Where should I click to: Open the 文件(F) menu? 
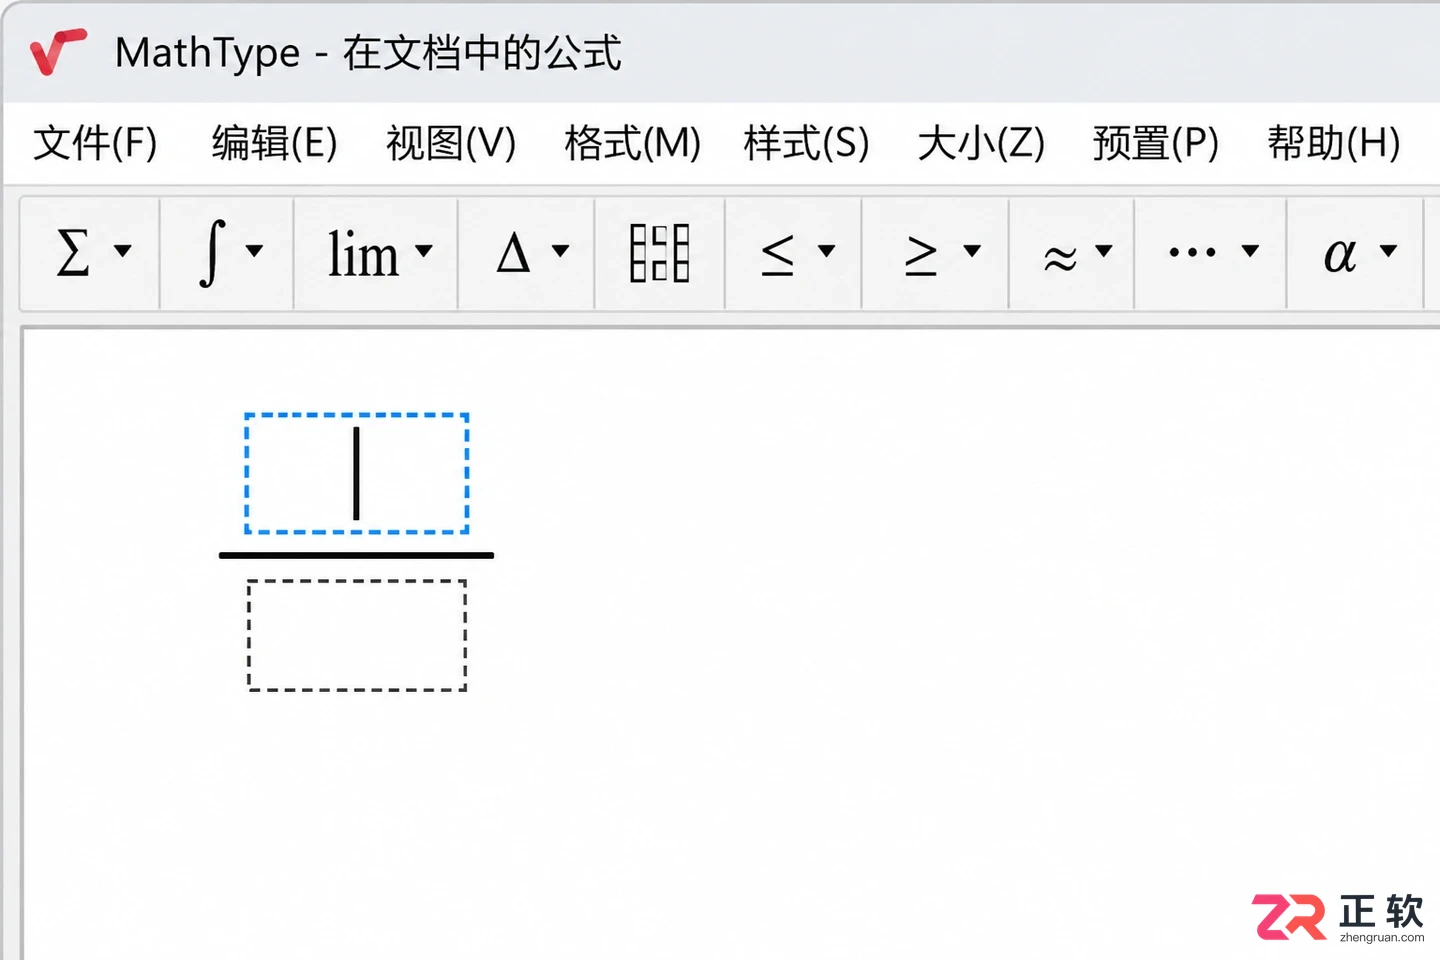96,143
